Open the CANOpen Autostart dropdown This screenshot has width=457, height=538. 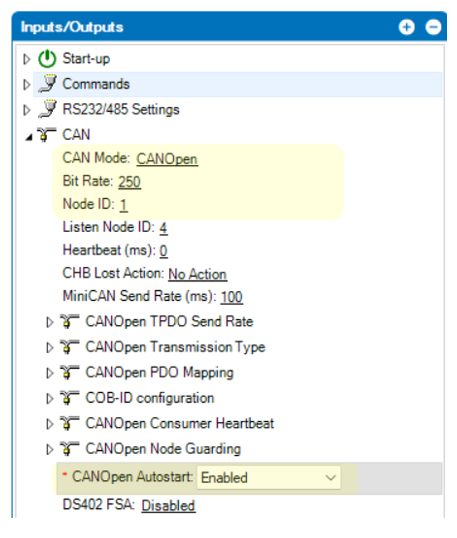click(269, 478)
